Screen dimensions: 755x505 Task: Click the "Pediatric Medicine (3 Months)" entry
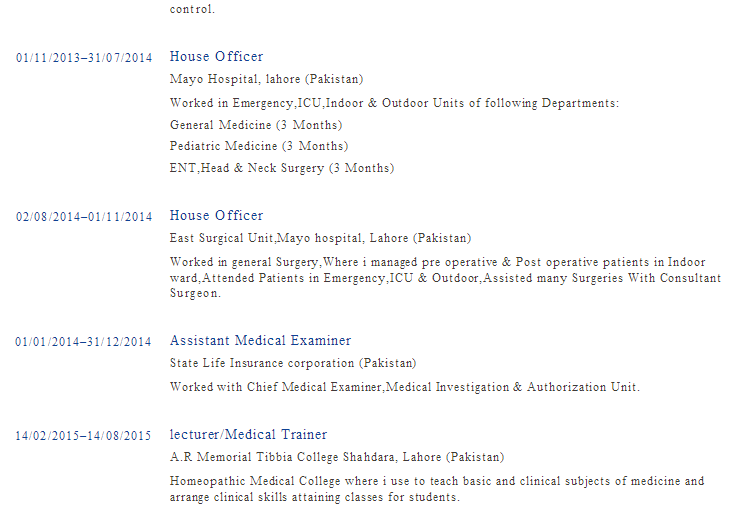pos(258,146)
